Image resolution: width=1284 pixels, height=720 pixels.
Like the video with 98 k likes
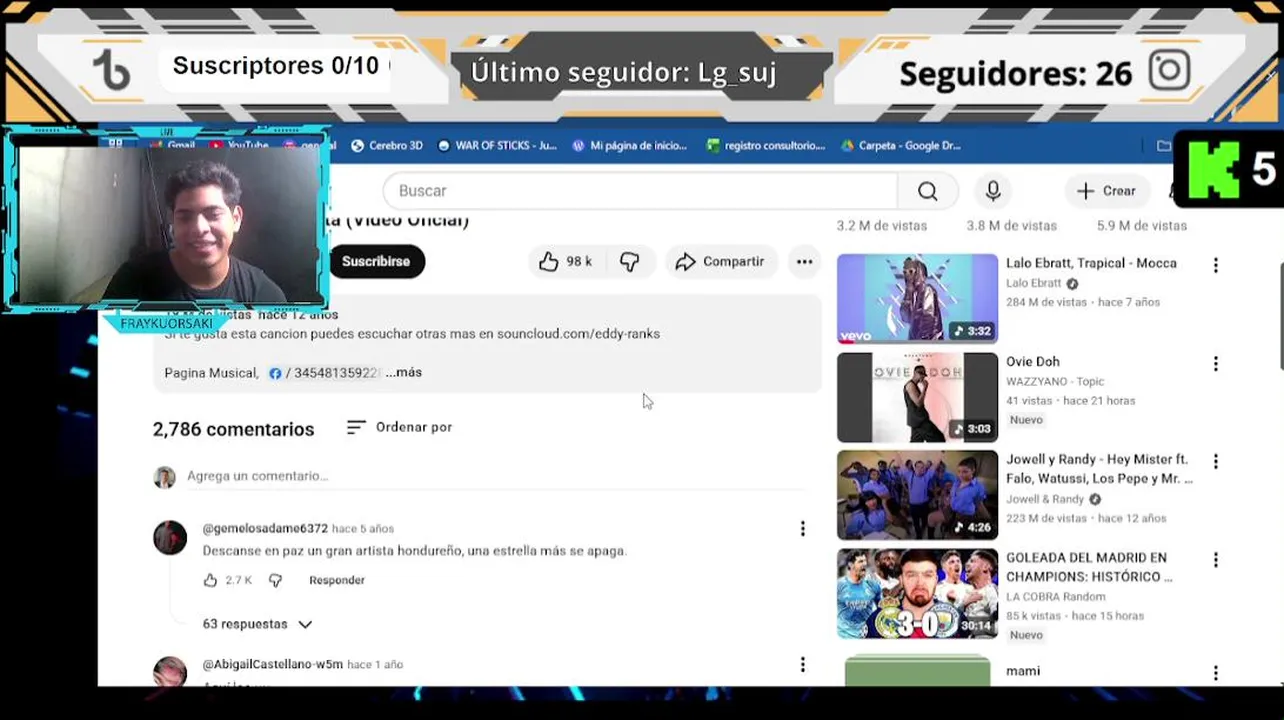565,262
